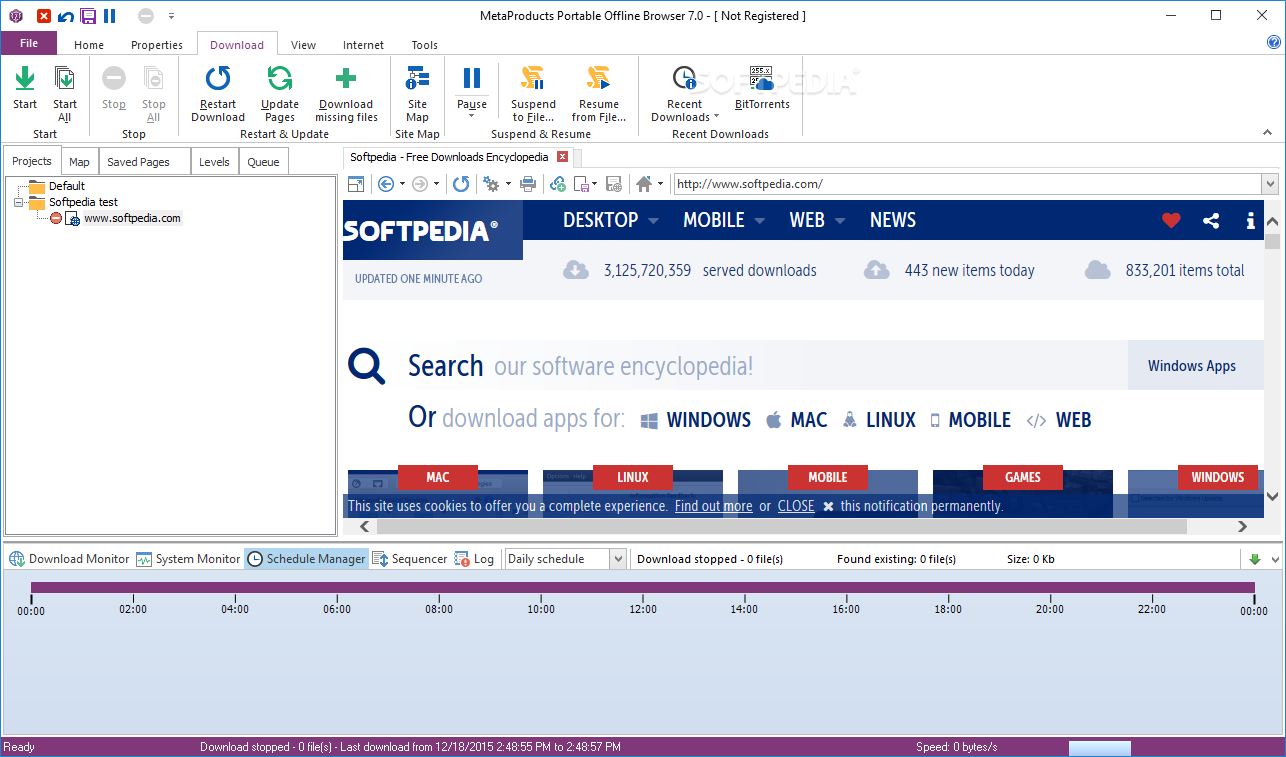The image size is (1286, 757).
Task: Open the Daily schedule dropdown
Action: (x=618, y=559)
